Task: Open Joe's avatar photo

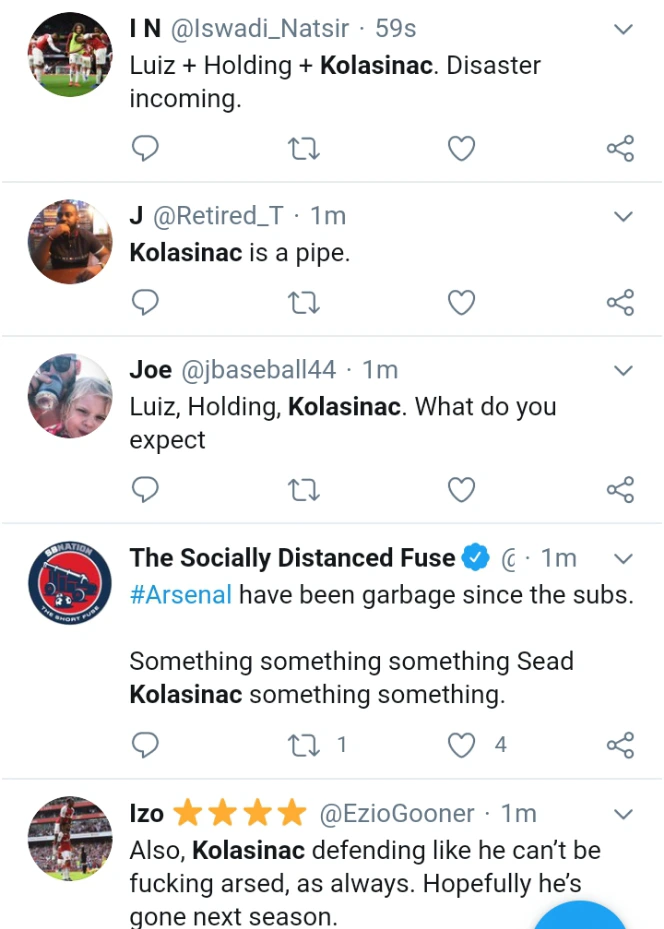Action: coord(70,396)
